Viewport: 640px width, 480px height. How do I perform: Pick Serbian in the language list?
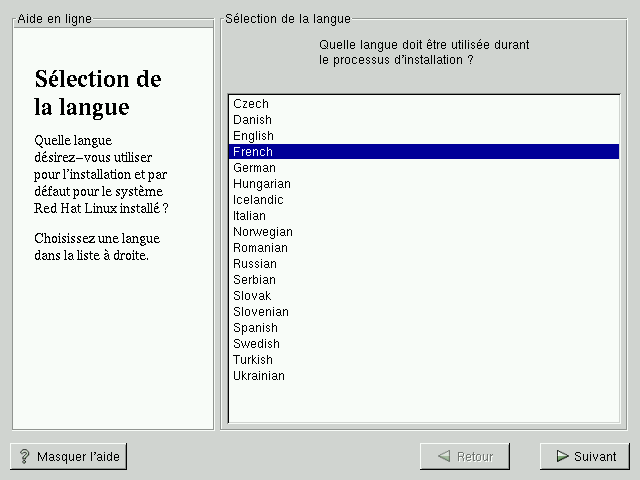click(x=254, y=280)
